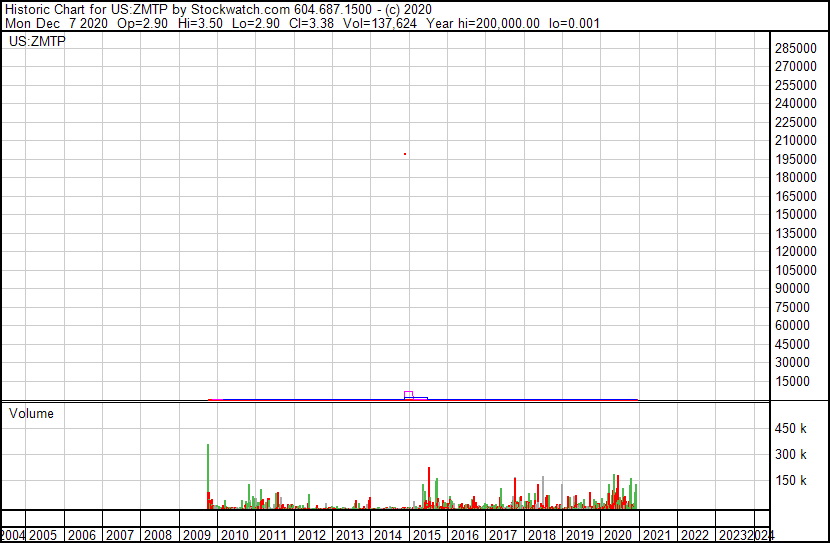
Task: Click the 2012 year label on time axis
Action: (311, 535)
